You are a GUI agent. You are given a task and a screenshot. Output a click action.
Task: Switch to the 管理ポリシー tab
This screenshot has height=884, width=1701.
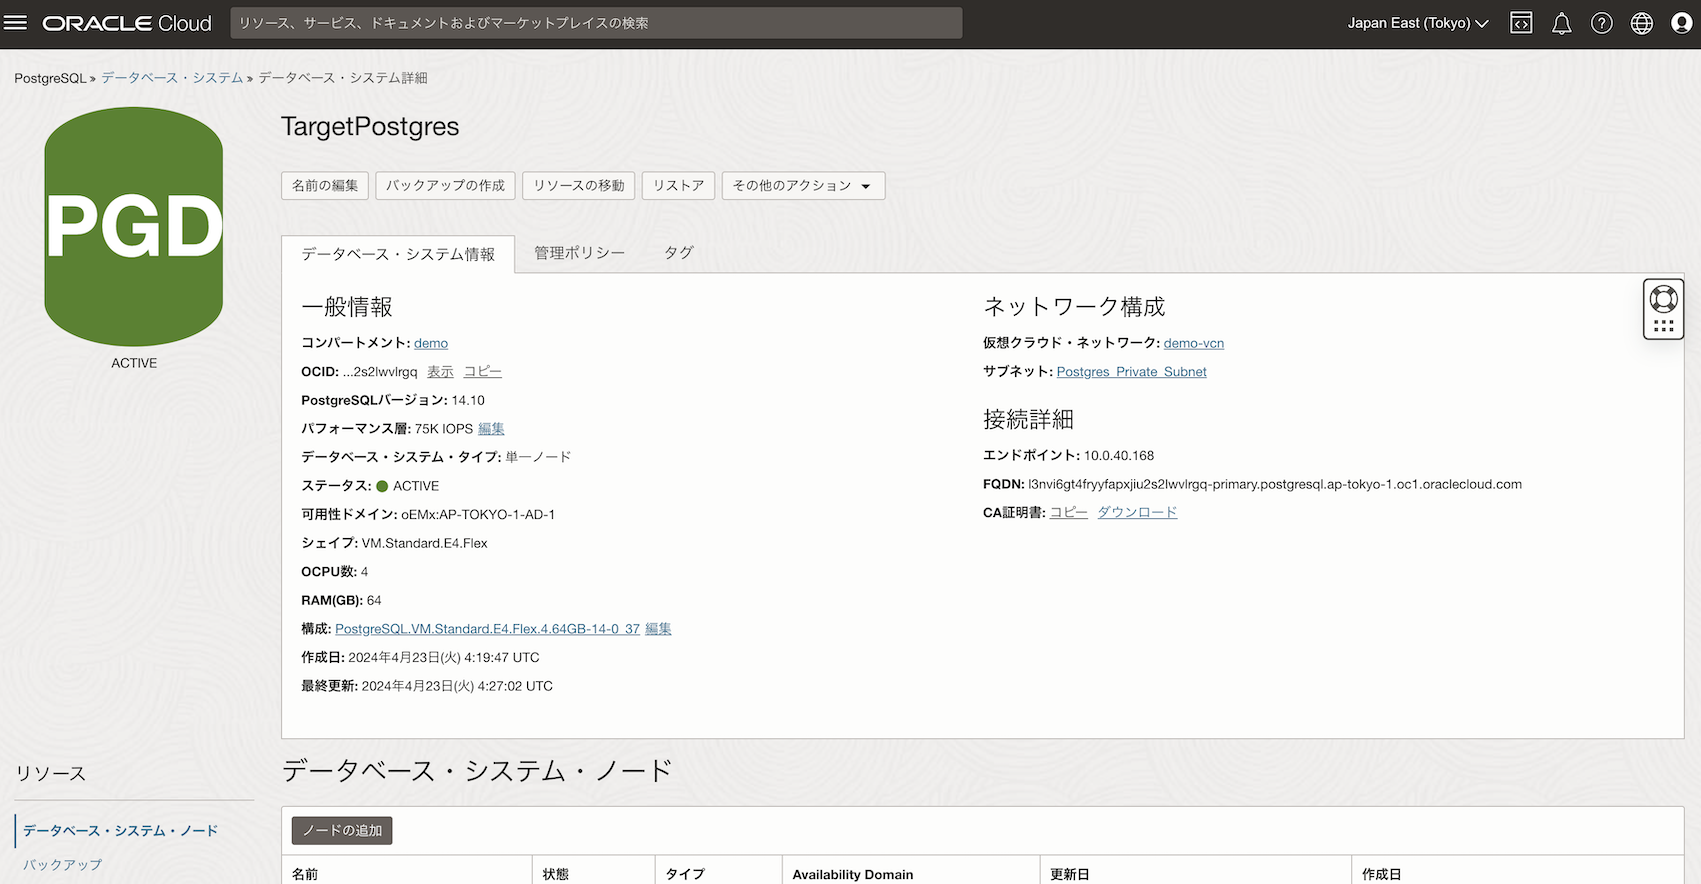click(x=579, y=253)
